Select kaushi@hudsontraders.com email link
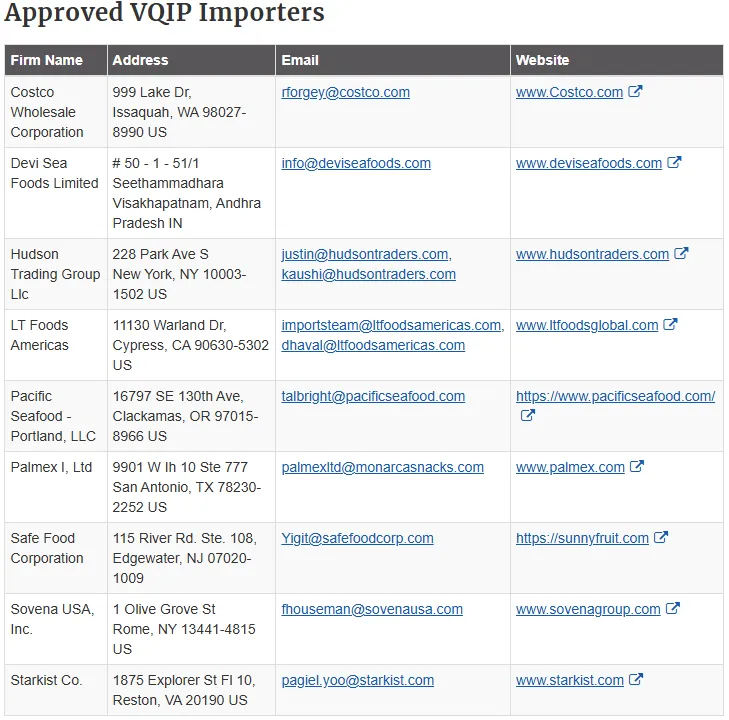This screenshot has width=729, height=720. pos(368,274)
